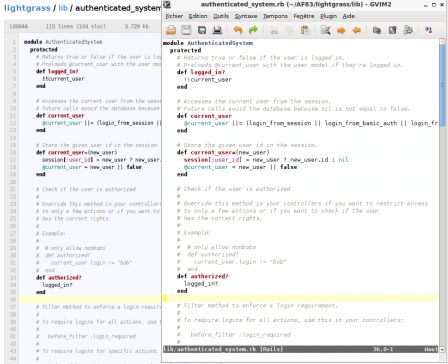Click the green Redo arrow icon
The image size is (448, 364).
[x=253, y=30]
